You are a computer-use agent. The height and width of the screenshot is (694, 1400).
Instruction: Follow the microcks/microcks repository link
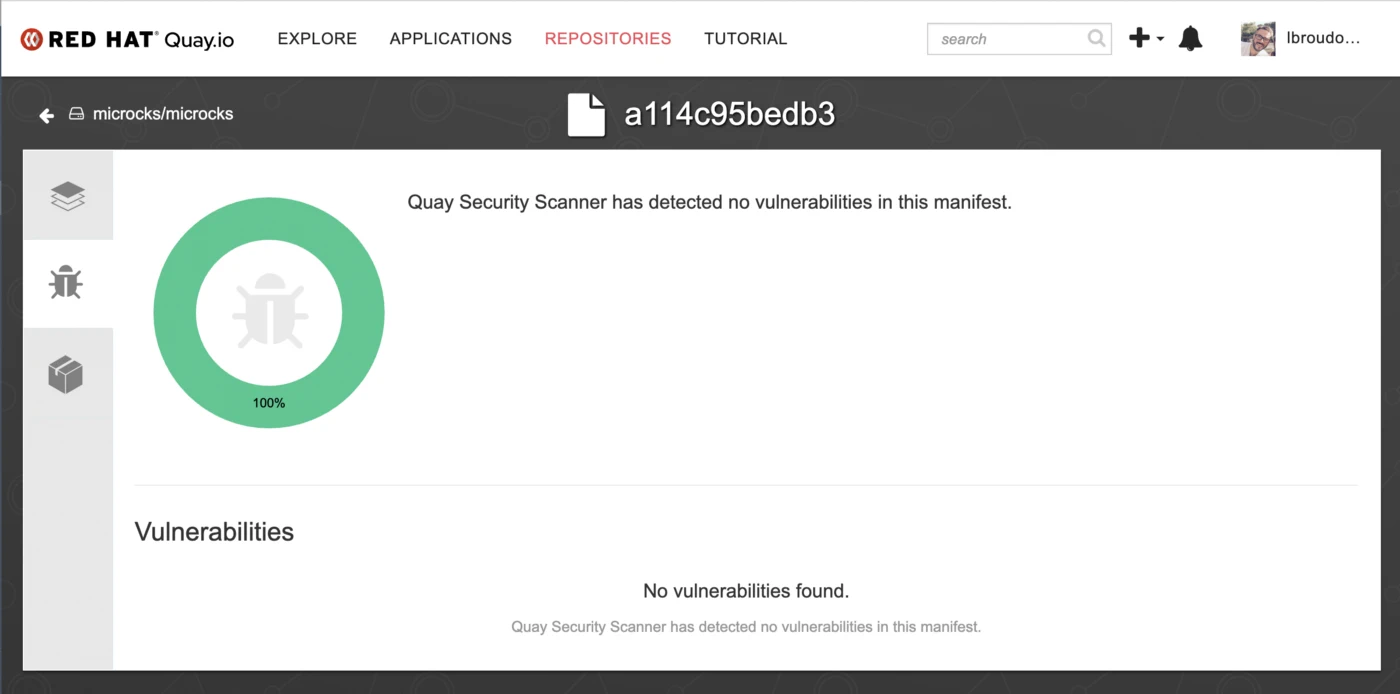point(163,114)
